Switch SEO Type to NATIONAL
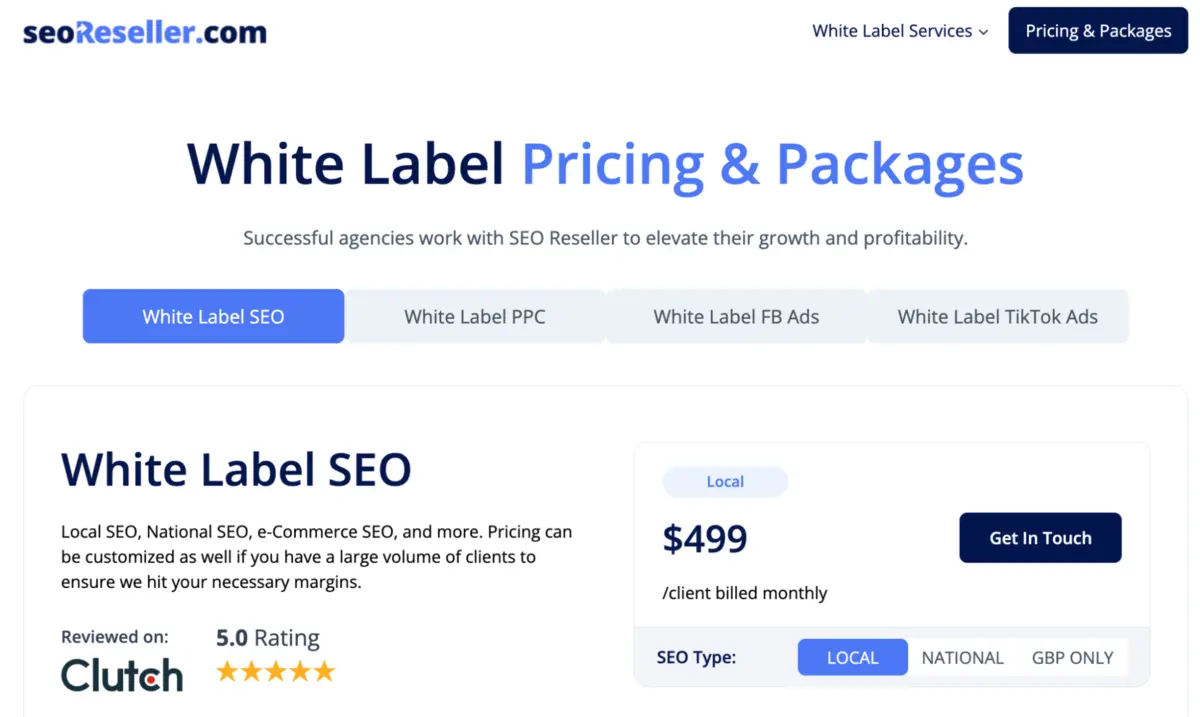Image resolution: width=1200 pixels, height=717 pixels. tap(962, 657)
